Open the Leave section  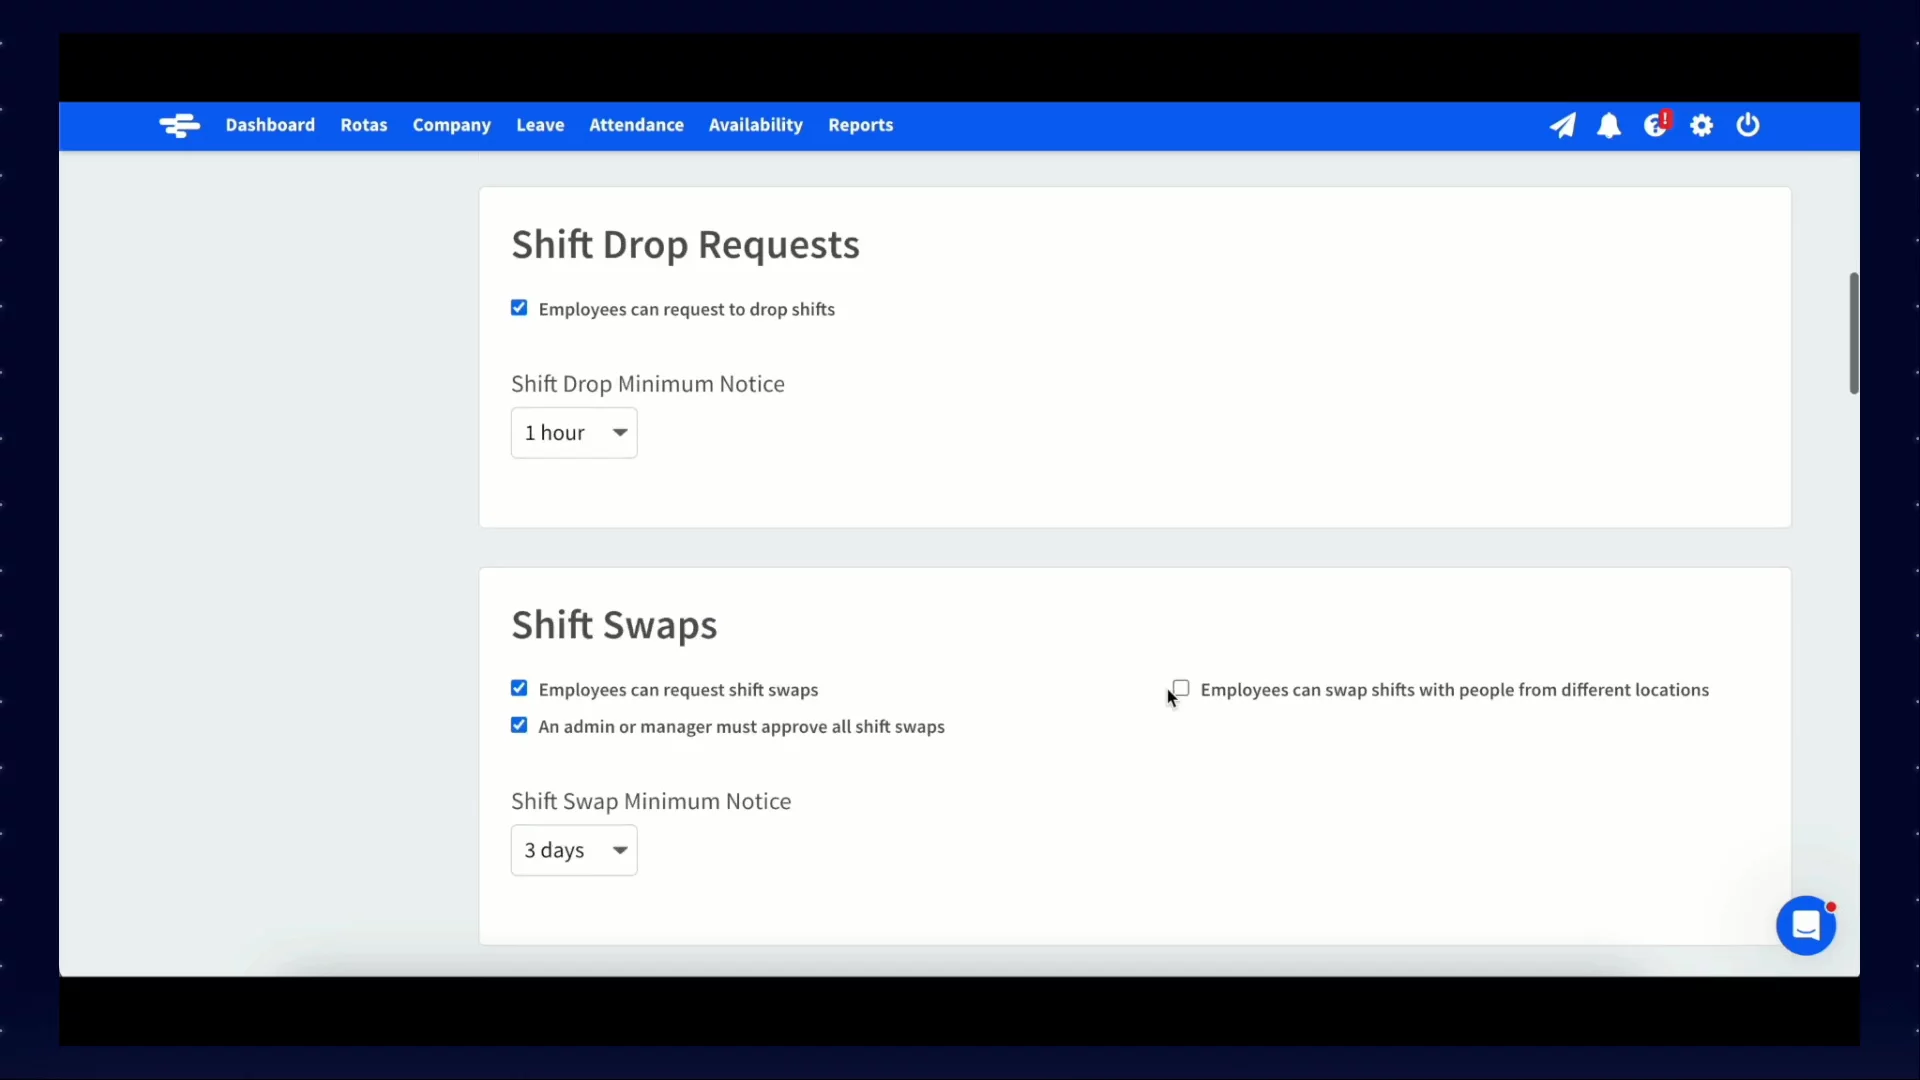pyautogui.click(x=540, y=125)
